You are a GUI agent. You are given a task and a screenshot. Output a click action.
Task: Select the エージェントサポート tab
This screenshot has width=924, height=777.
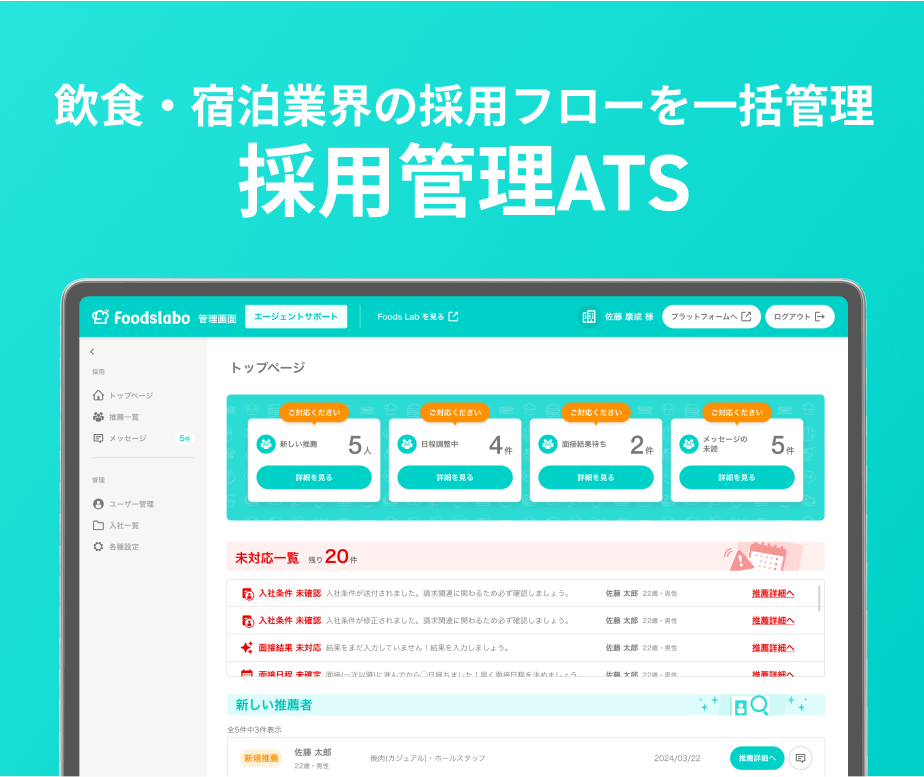[296, 316]
